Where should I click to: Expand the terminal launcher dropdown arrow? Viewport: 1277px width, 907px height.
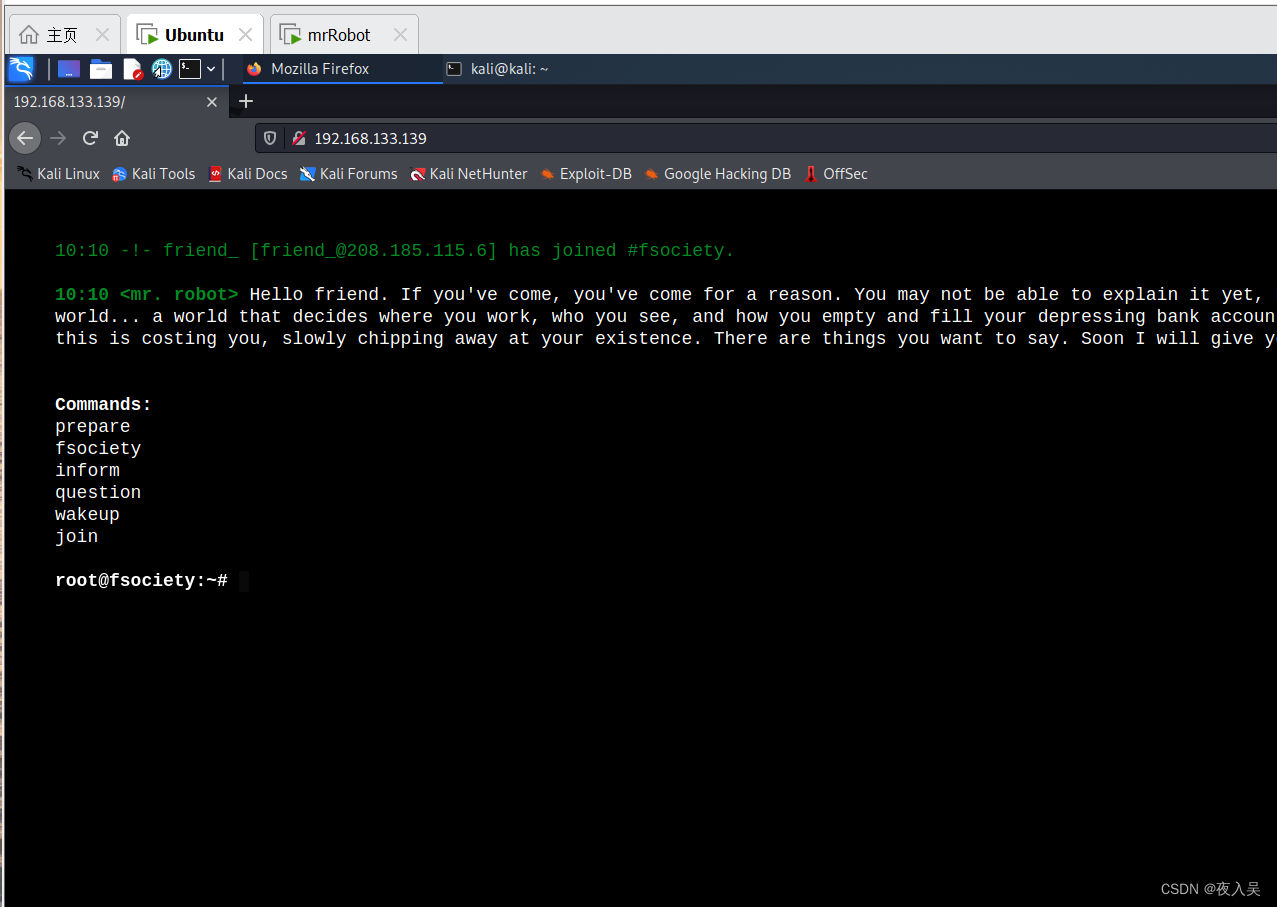point(211,68)
